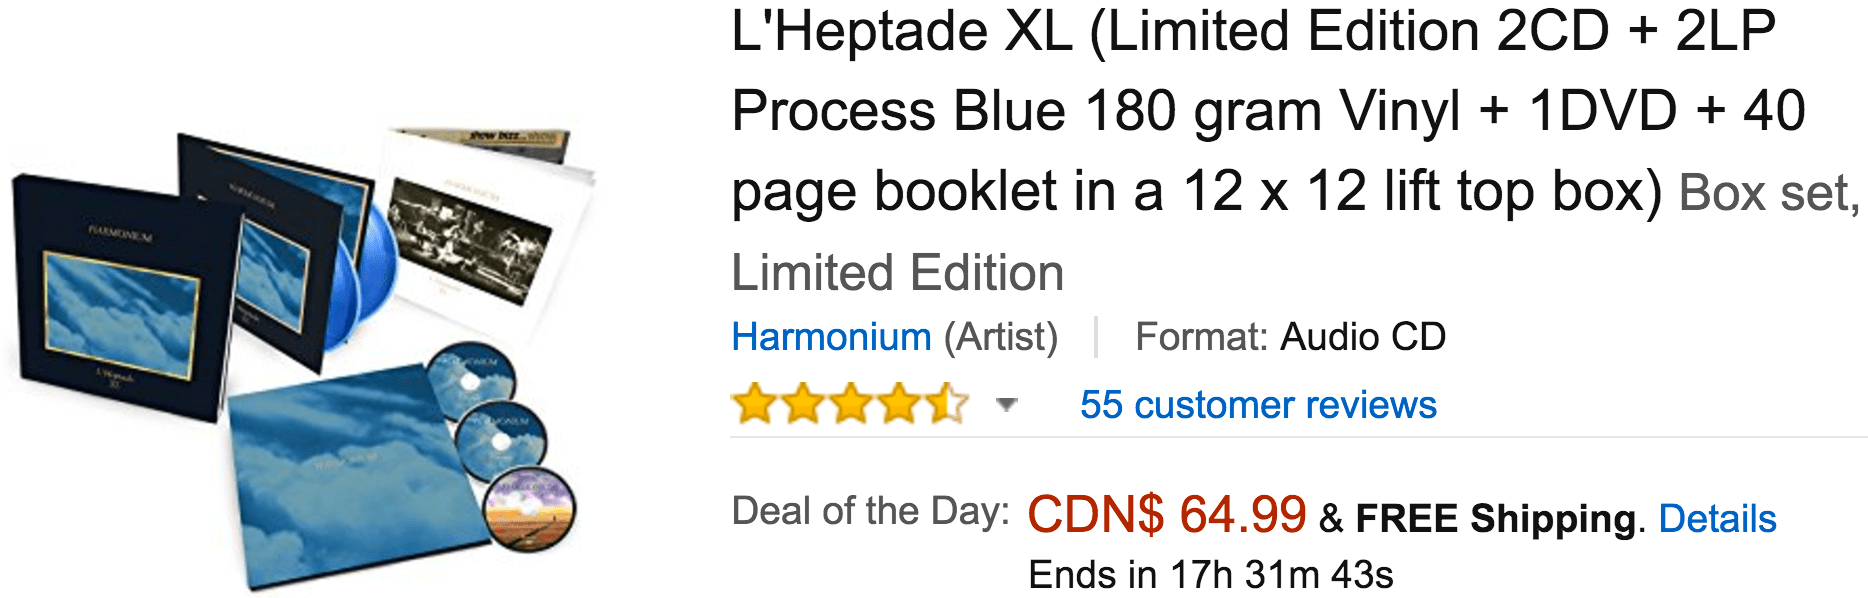The height and width of the screenshot is (598, 1868).
Task: Expand the star rating breakdown arrow
Action: pos(1007,405)
